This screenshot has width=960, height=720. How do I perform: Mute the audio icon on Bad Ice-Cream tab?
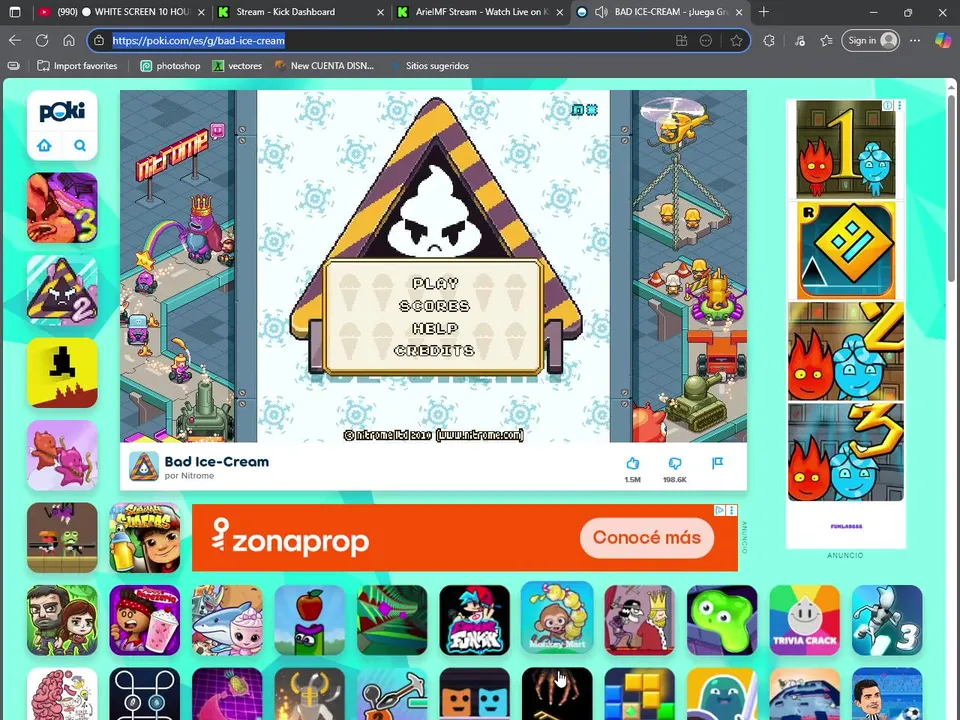coord(601,12)
